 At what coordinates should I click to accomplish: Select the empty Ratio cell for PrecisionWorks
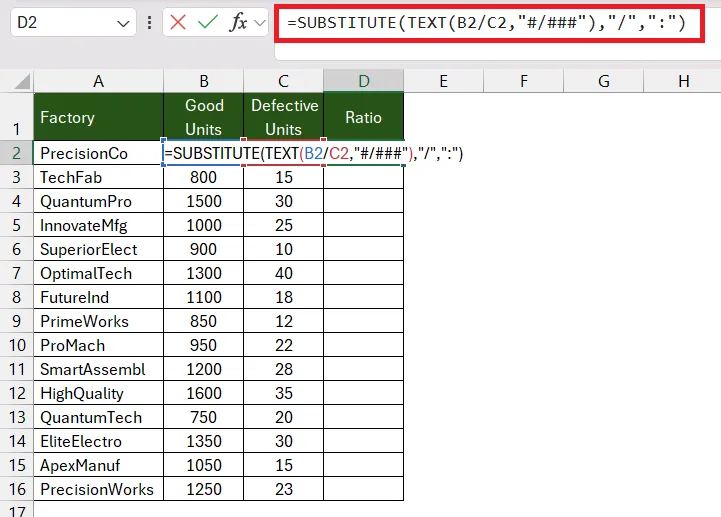(x=364, y=489)
